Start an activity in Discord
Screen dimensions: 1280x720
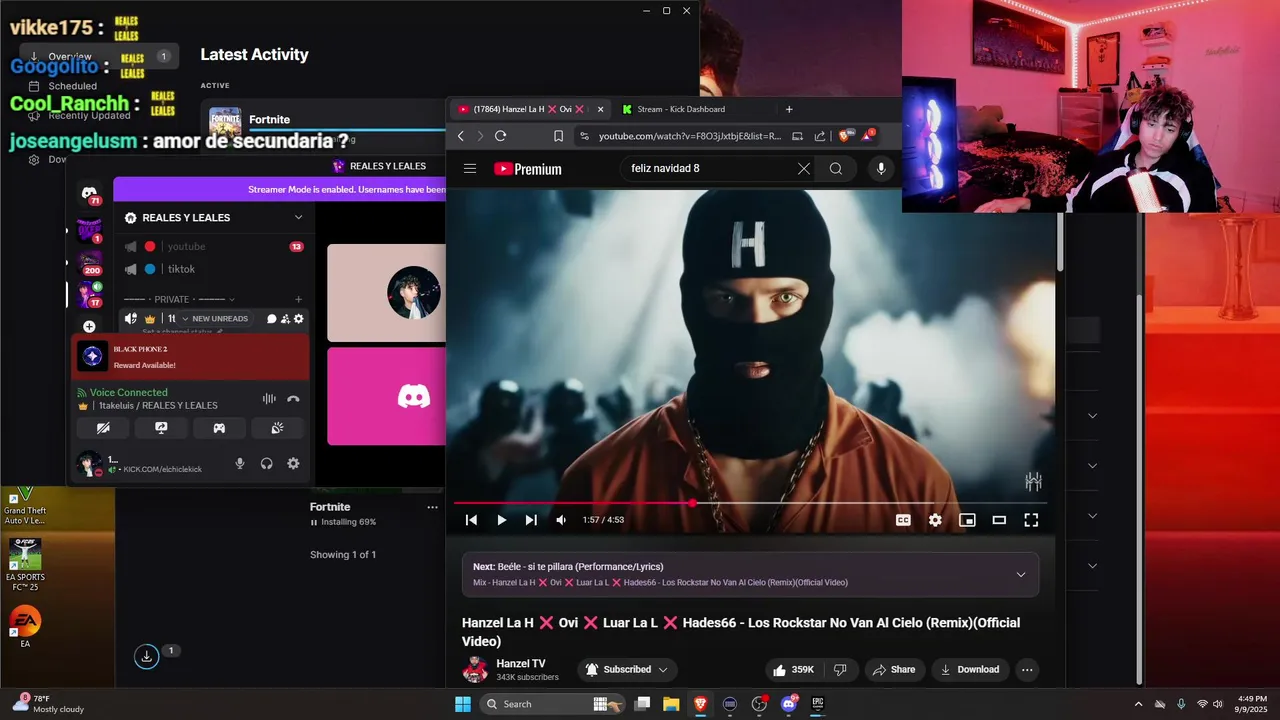tap(219, 428)
